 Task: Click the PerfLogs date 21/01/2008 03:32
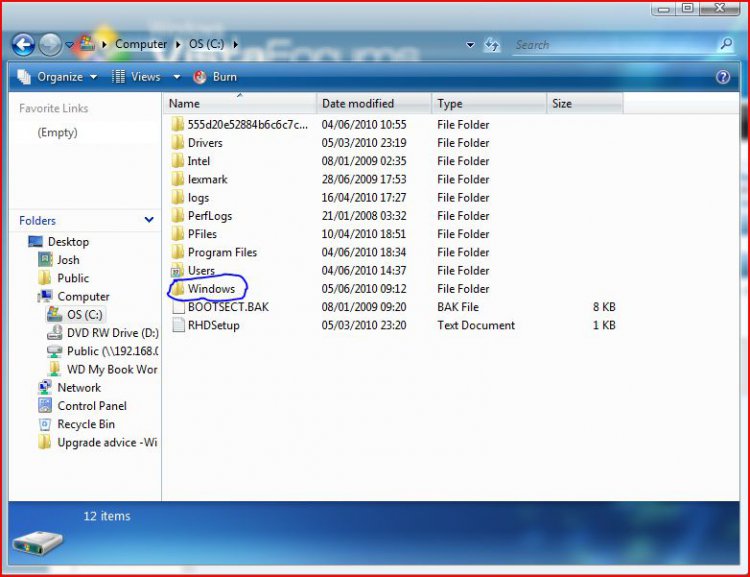click(x=364, y=215)
